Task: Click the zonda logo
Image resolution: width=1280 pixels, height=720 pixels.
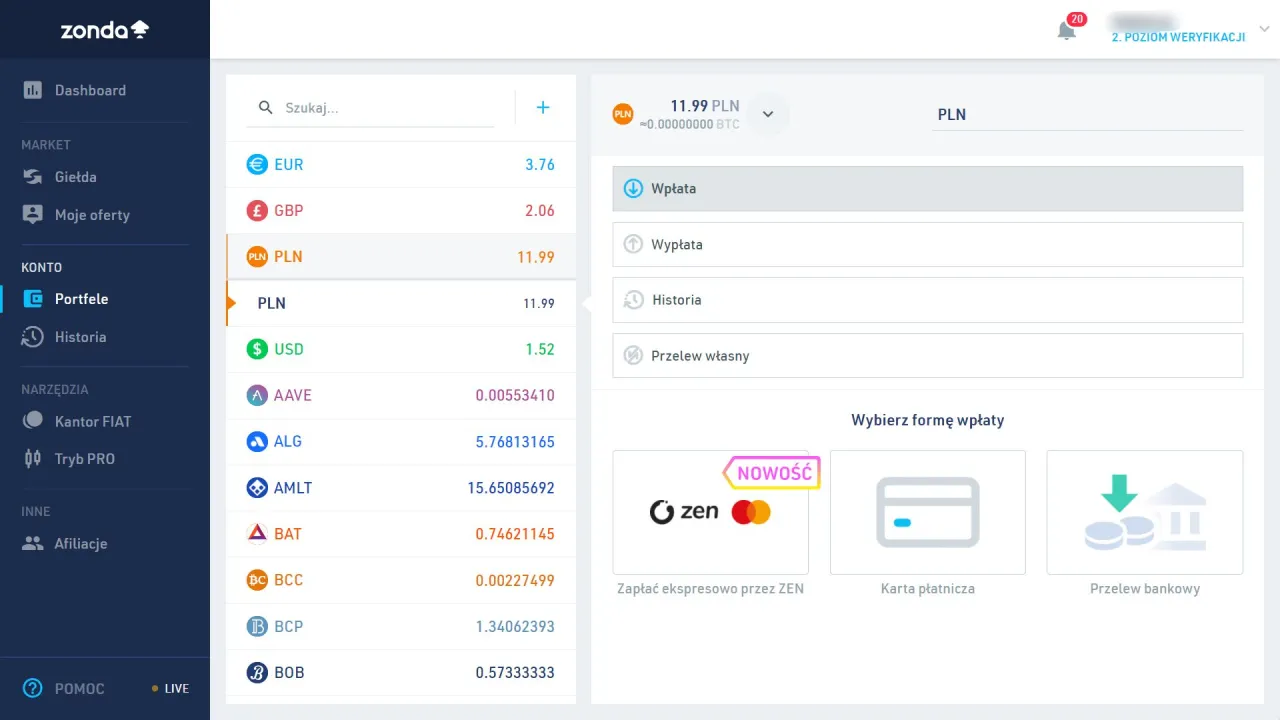Action: pos(104,30)
